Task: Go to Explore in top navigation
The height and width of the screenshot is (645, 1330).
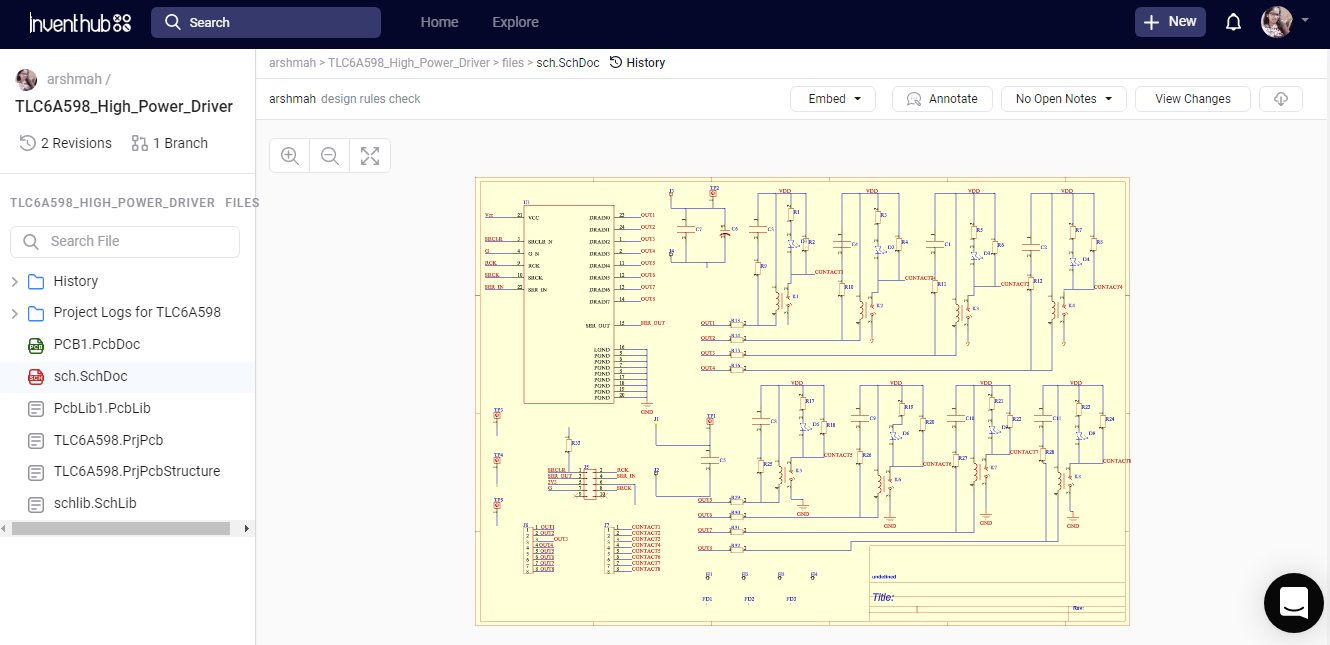Action: point(516,22)
